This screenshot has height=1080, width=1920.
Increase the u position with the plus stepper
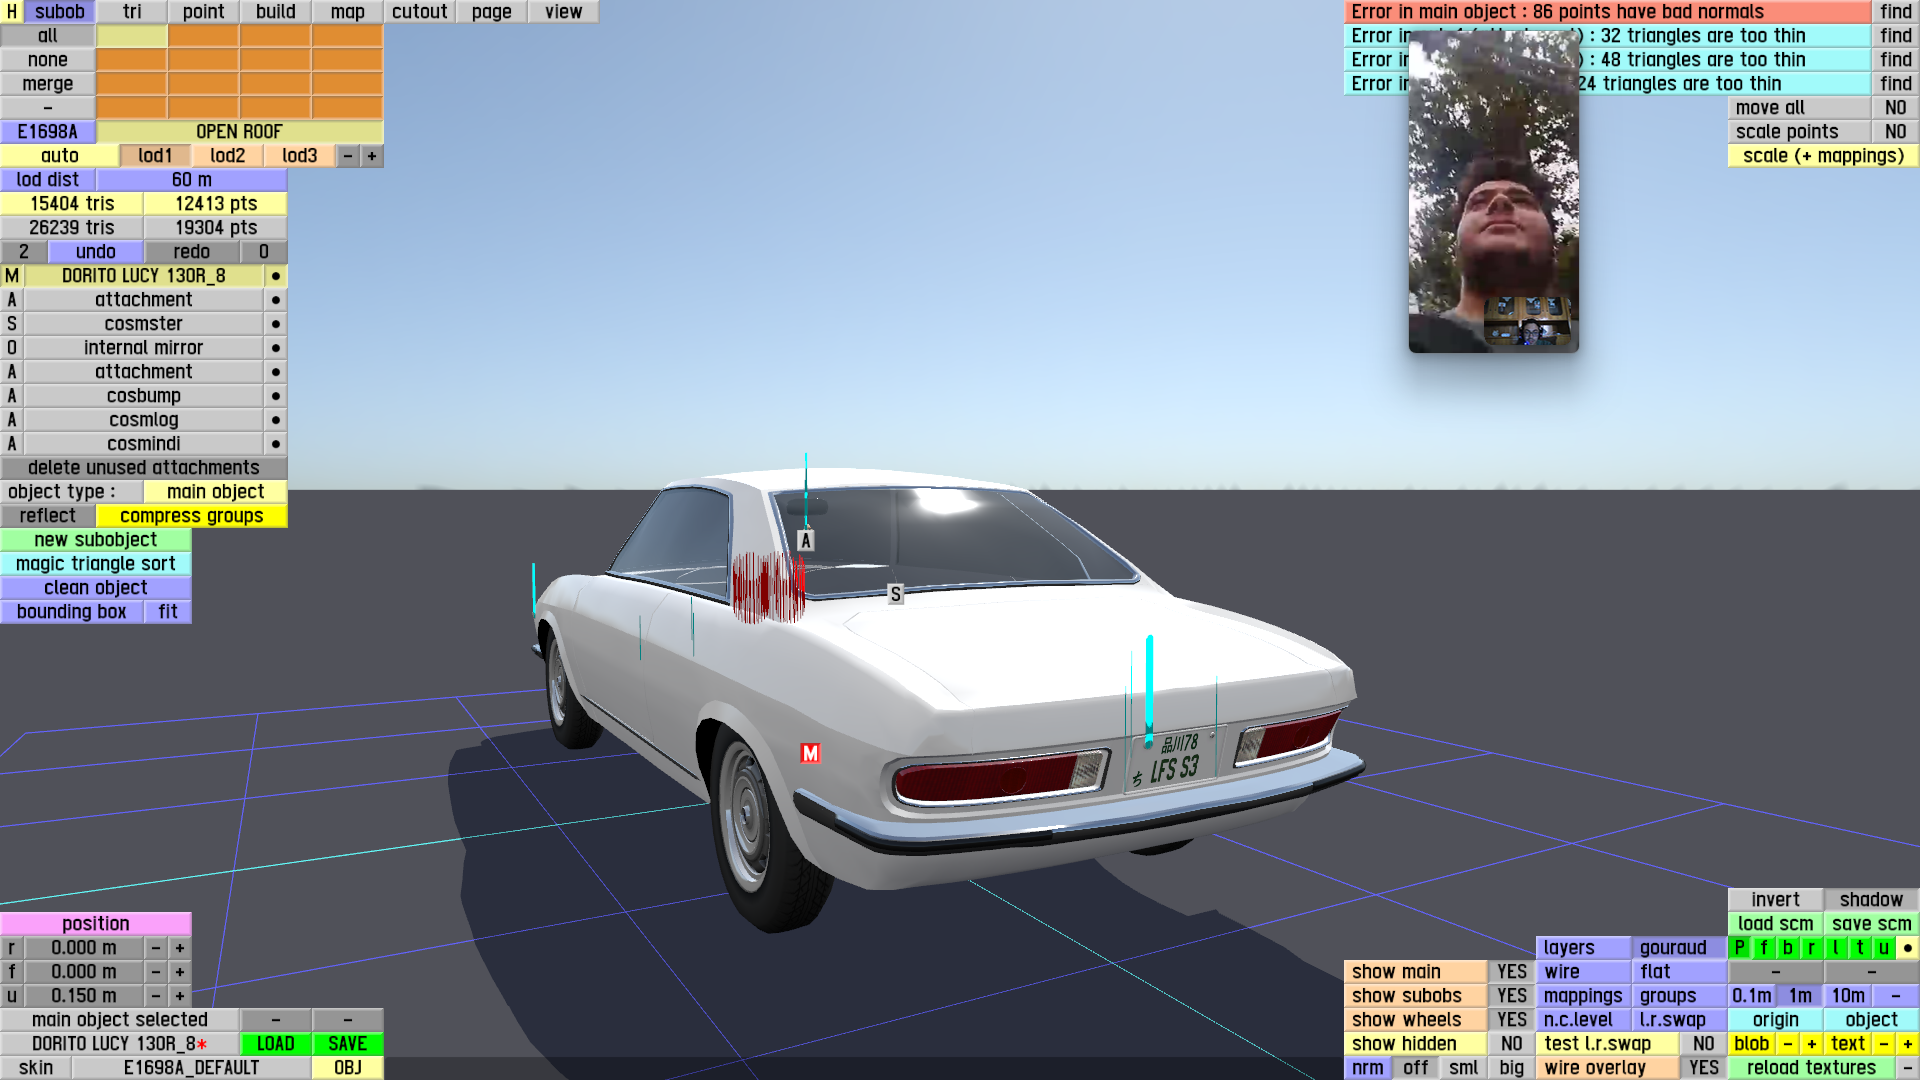tap(180, 996)
